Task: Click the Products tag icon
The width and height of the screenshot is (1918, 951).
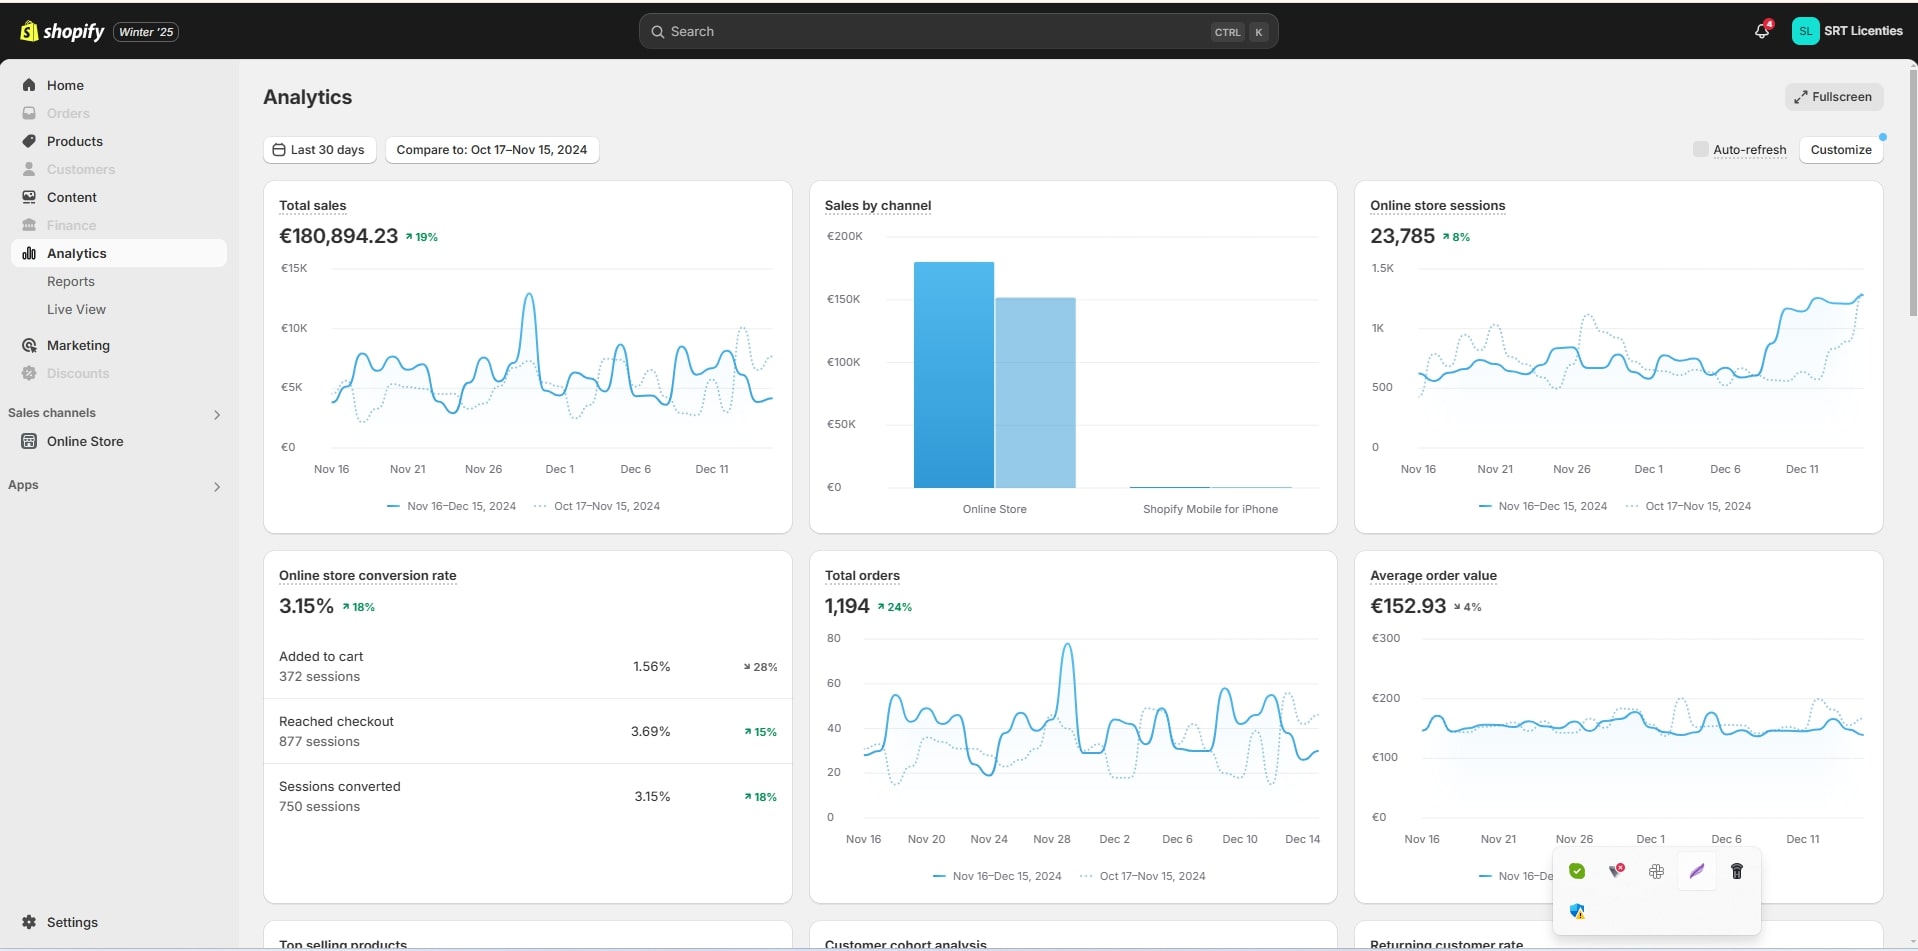Action: click(29, 141)
